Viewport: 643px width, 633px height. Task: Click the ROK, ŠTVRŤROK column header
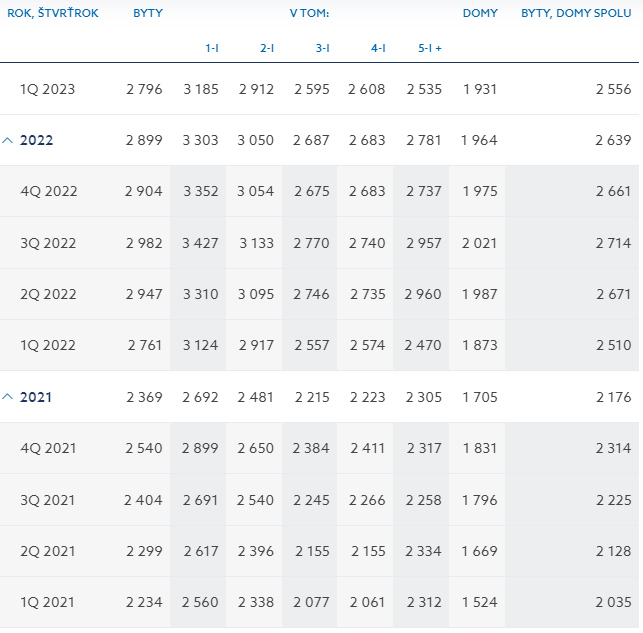(x=53, y=13)
